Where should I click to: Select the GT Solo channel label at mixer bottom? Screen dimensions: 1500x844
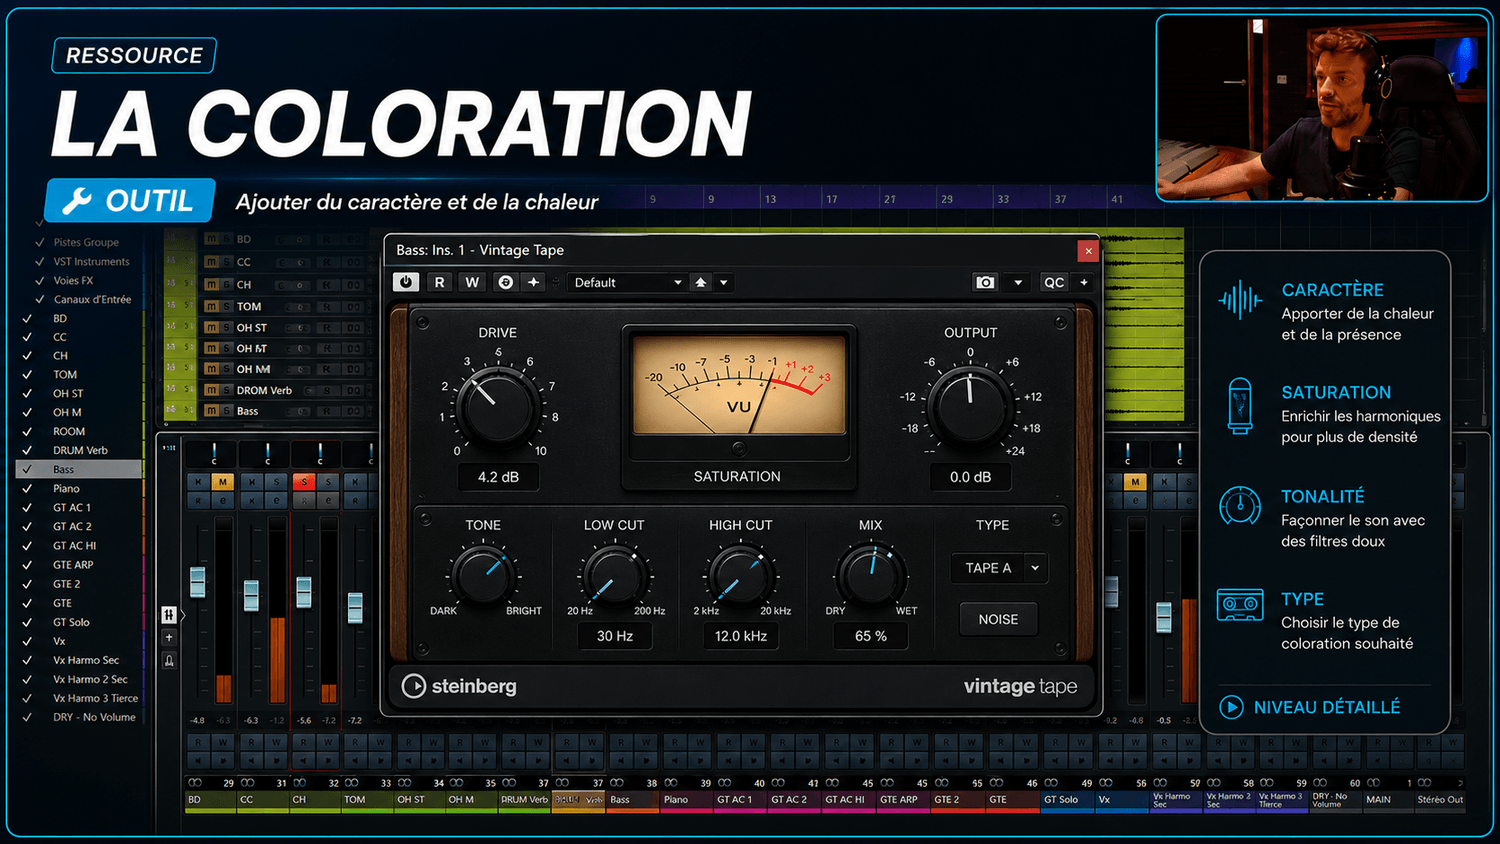1066,800
